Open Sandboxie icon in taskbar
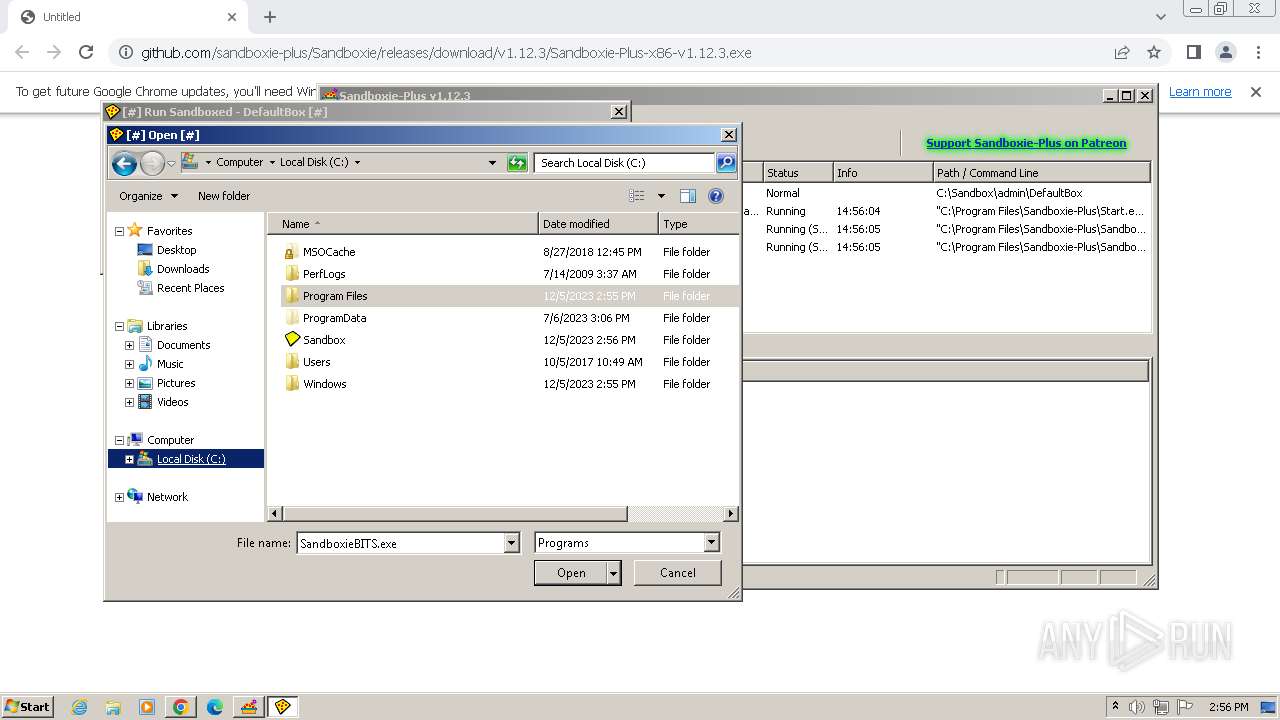Image resolution: width=1280 pixels, height=720 pixels. pos(282,707)
